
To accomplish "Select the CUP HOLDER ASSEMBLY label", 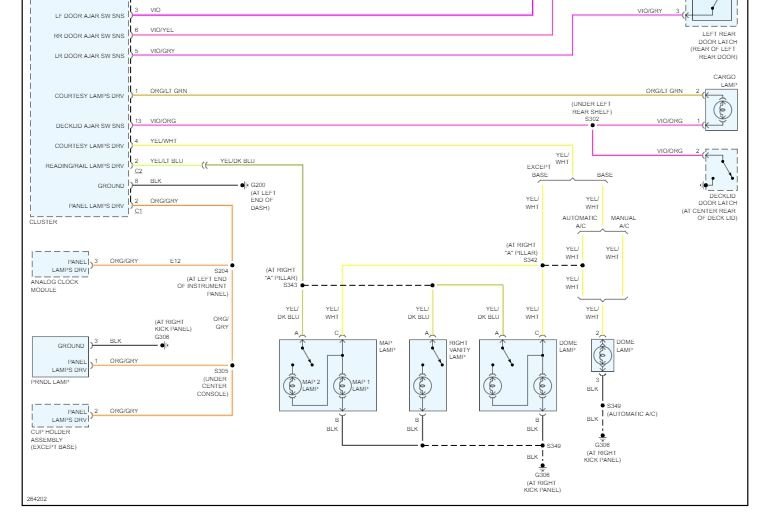I will point(53,439).
